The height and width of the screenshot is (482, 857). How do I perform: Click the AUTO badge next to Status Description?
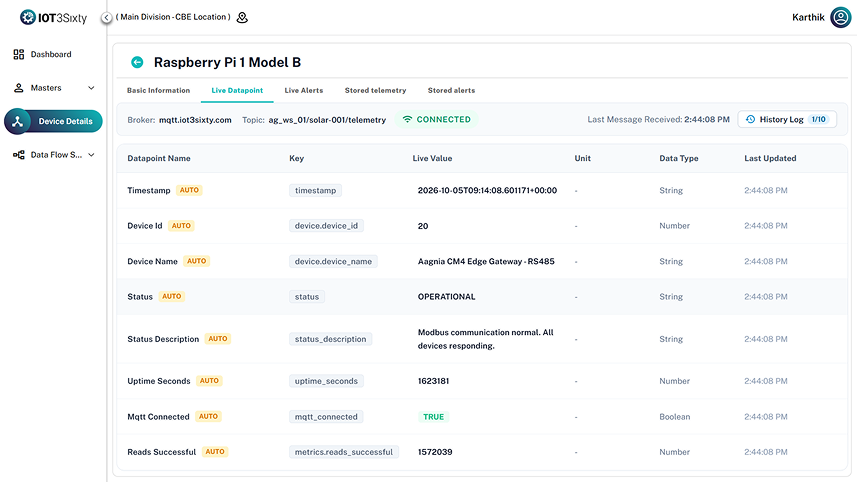pos(218,339)
